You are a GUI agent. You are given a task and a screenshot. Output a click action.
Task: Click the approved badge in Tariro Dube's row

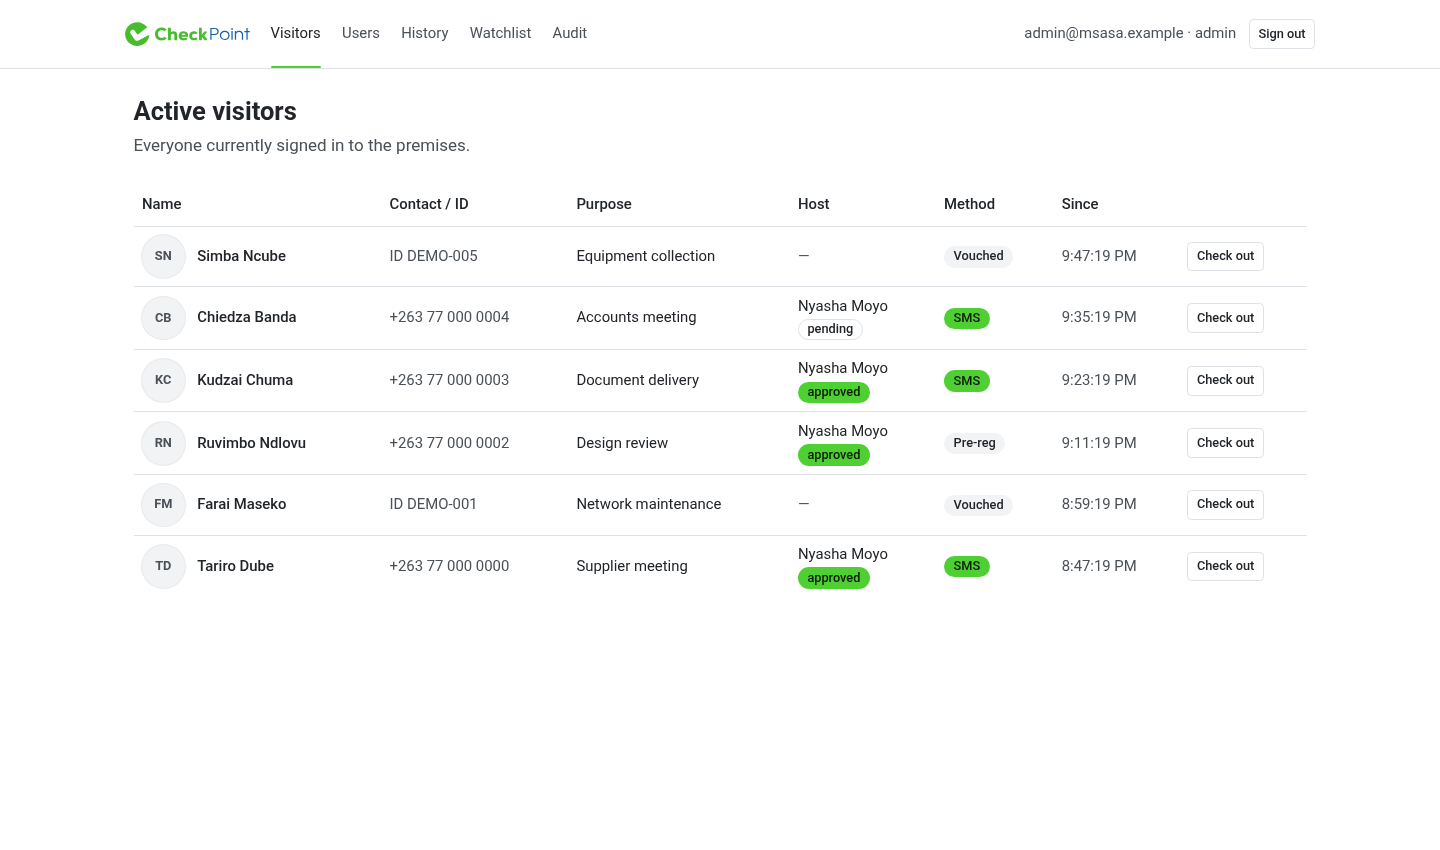coord(834,578)
